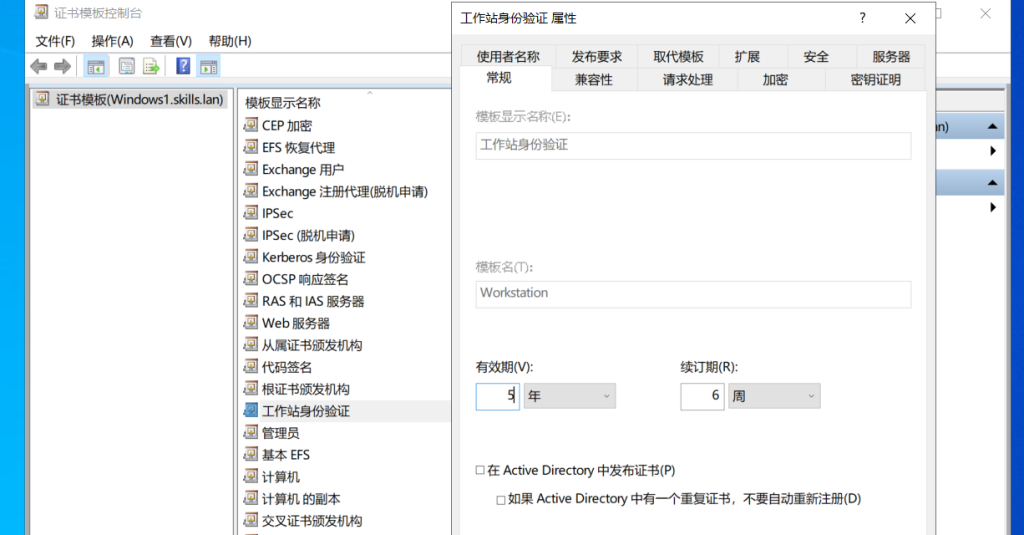This screenshot has height=535, width=1024.
Task: Click the 模板显示名称 column header
Action: [x=283, y=103]
